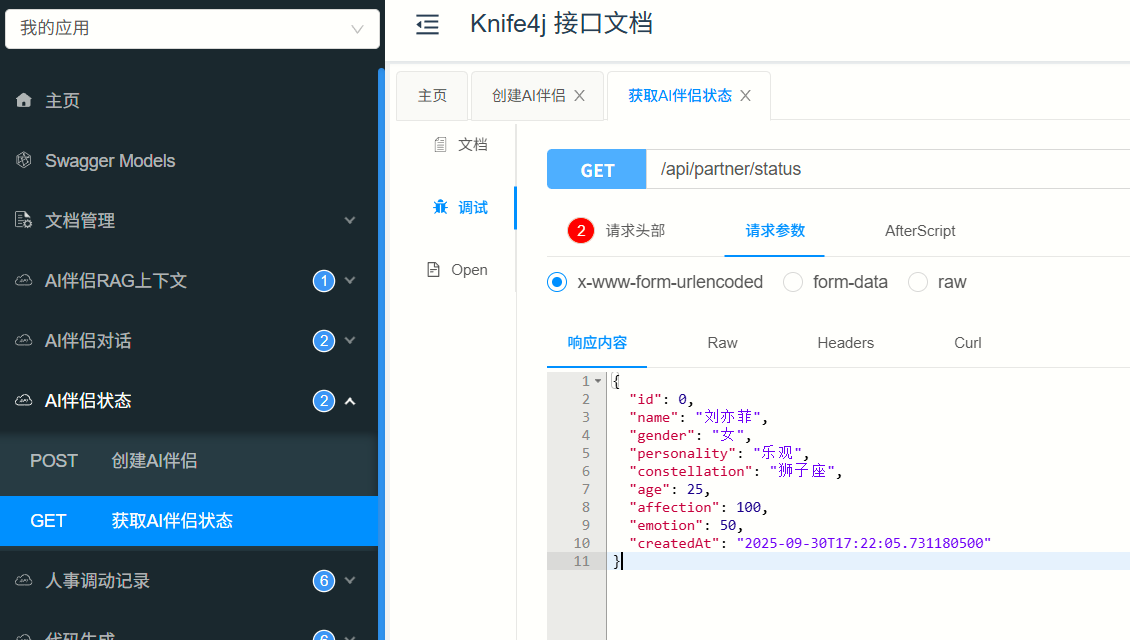
Task: Show the Curl response tab
Action: point(968,343)
